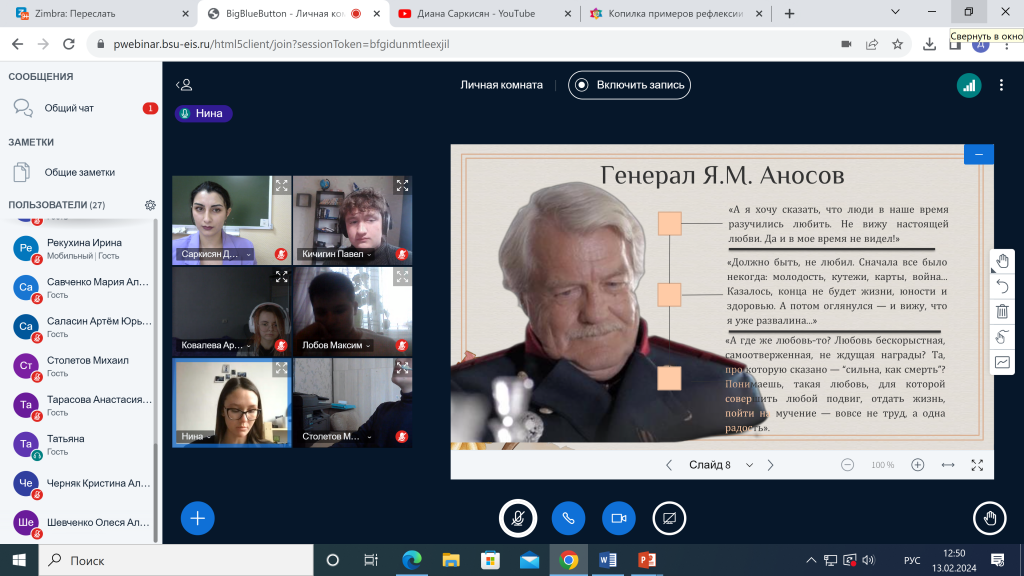Fullscreen Кичигин Павел webcam

point(402,185)
